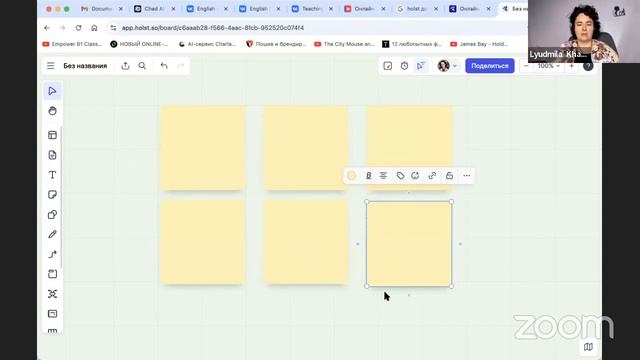
Task: Add a tag to the note
Action: [x=400, y=176]
